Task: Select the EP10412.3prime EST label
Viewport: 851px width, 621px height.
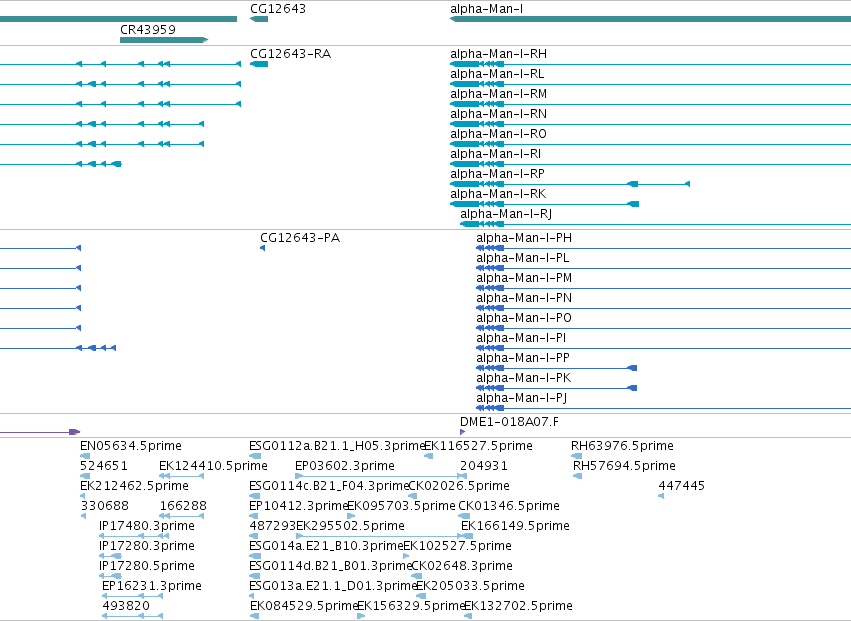Action: [x=298, y=506]
